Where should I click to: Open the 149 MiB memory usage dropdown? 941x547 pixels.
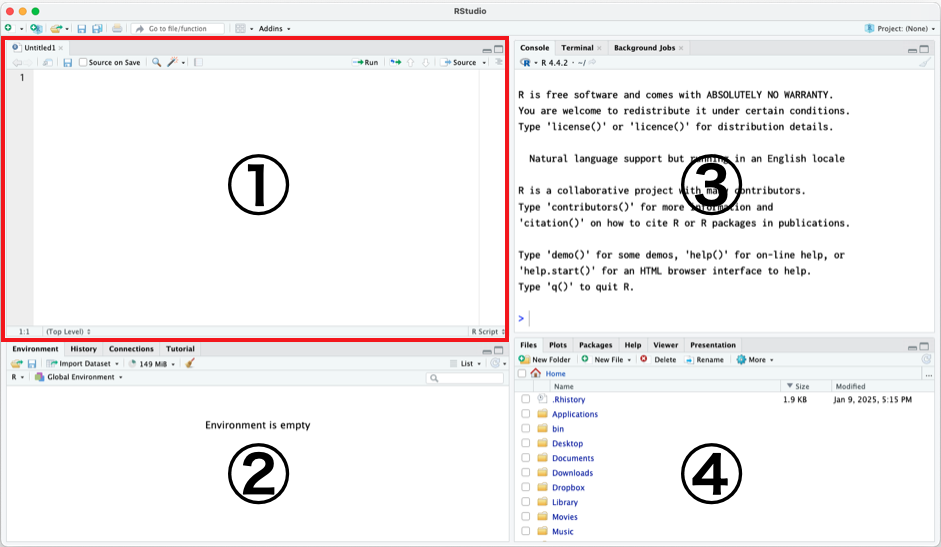[152, 363]
